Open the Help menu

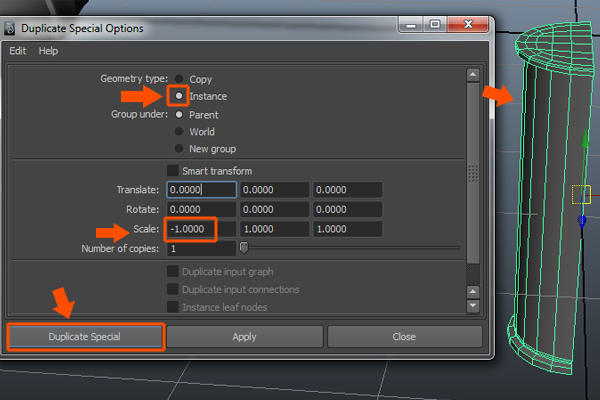click(48, 51)
